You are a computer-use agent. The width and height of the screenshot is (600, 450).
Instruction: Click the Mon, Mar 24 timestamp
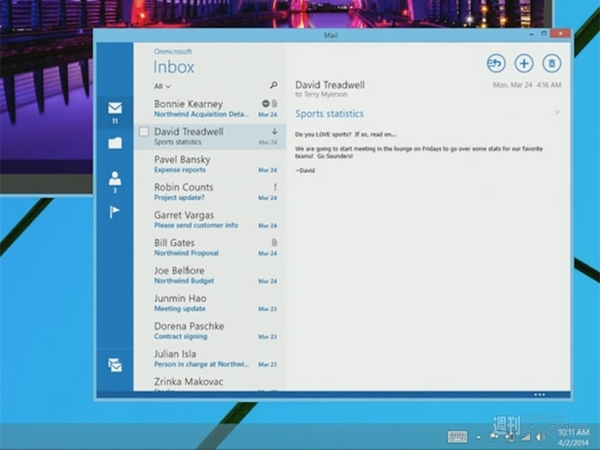coord(527,85)
